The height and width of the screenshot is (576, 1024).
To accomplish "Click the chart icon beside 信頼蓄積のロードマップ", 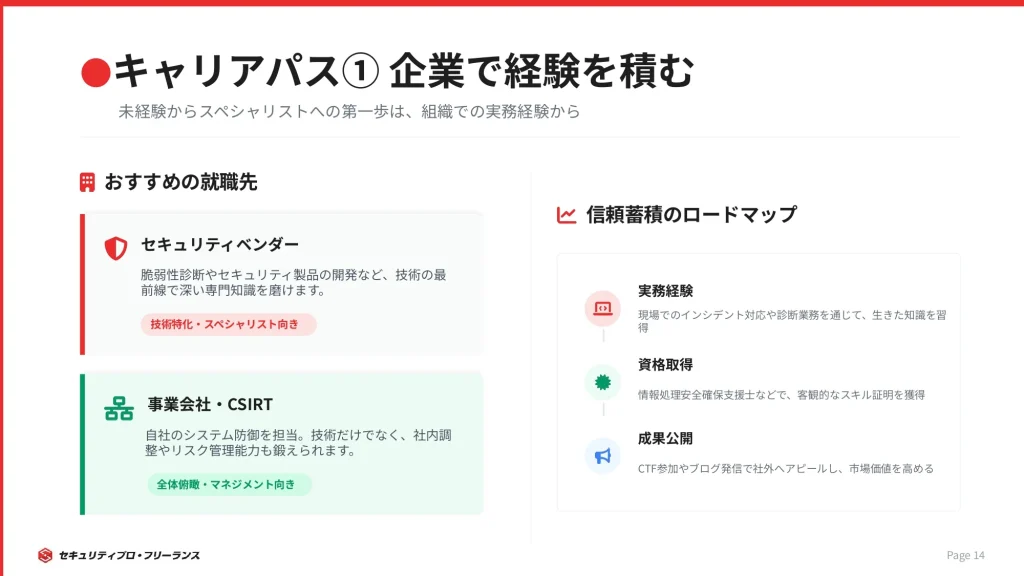I will click(x=566, y=215).
